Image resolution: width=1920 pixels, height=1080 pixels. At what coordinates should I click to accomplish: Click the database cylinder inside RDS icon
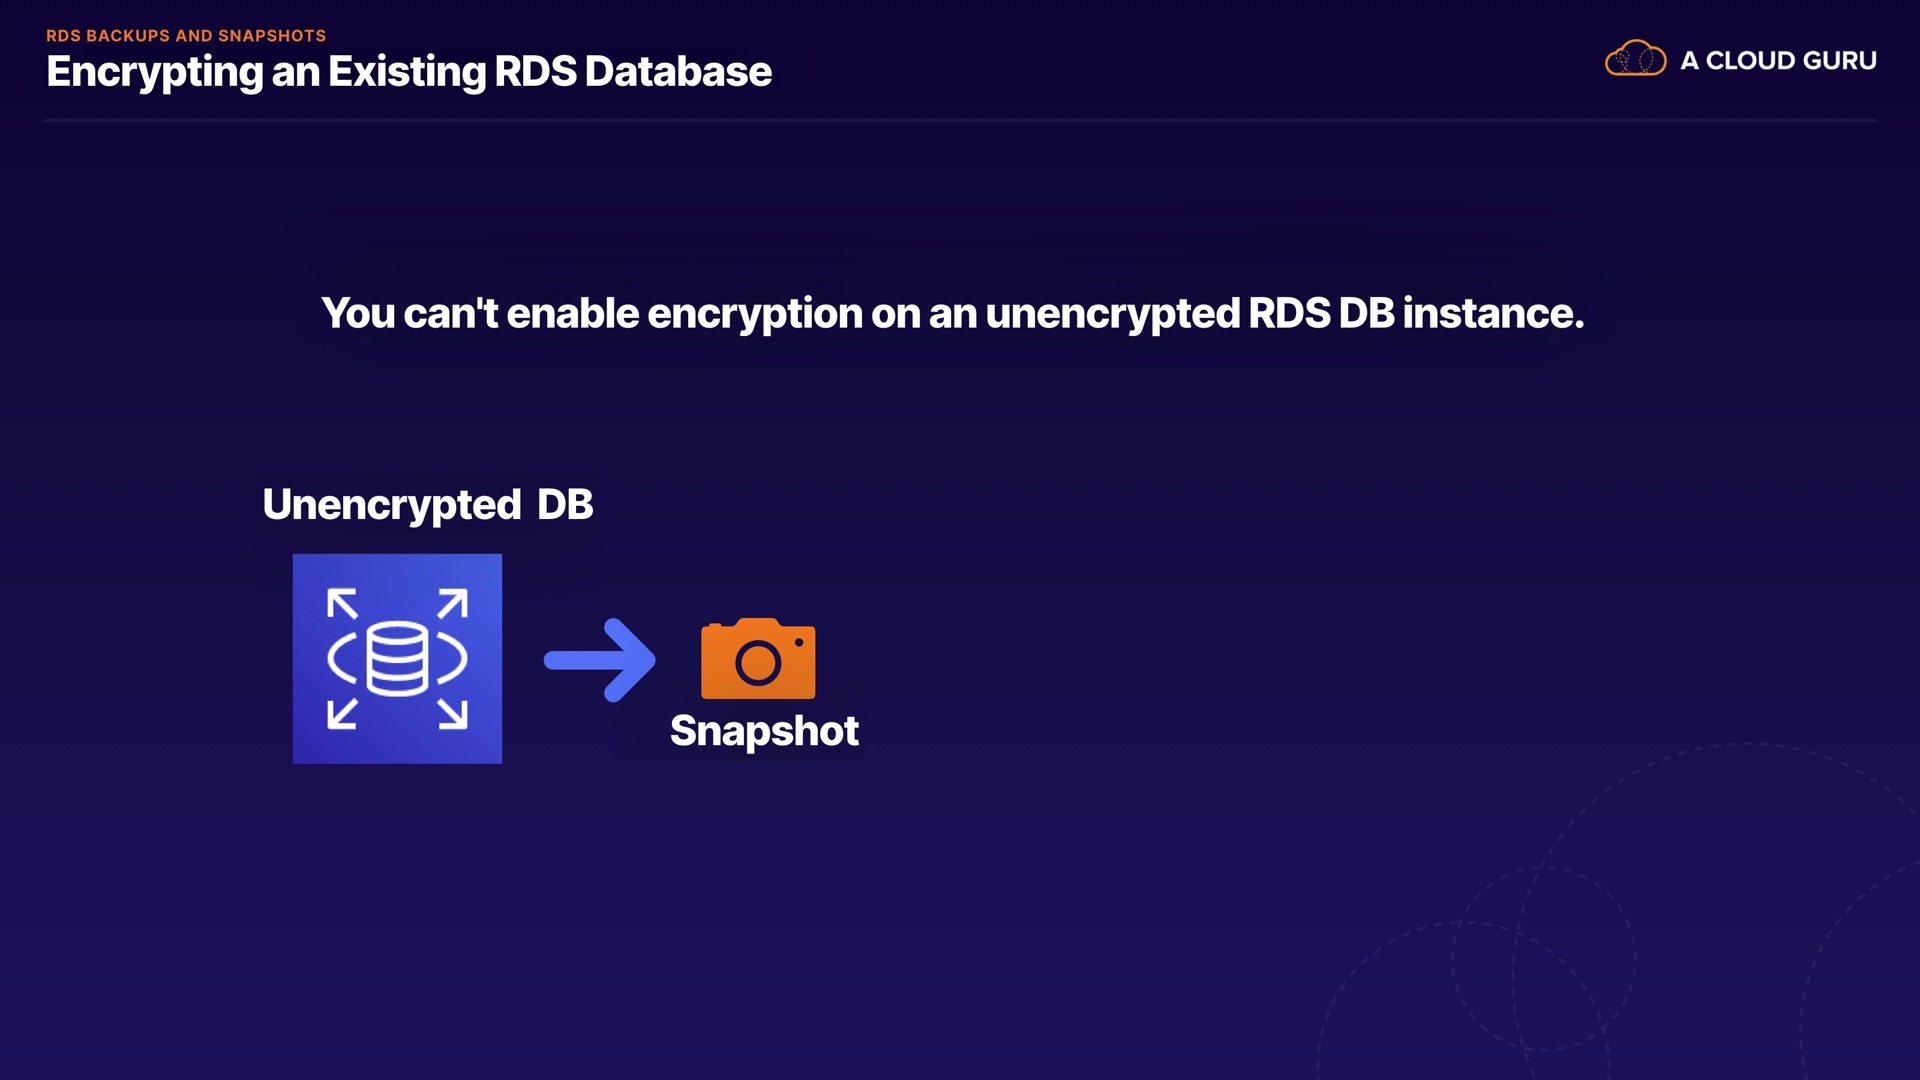coord(397,658)
